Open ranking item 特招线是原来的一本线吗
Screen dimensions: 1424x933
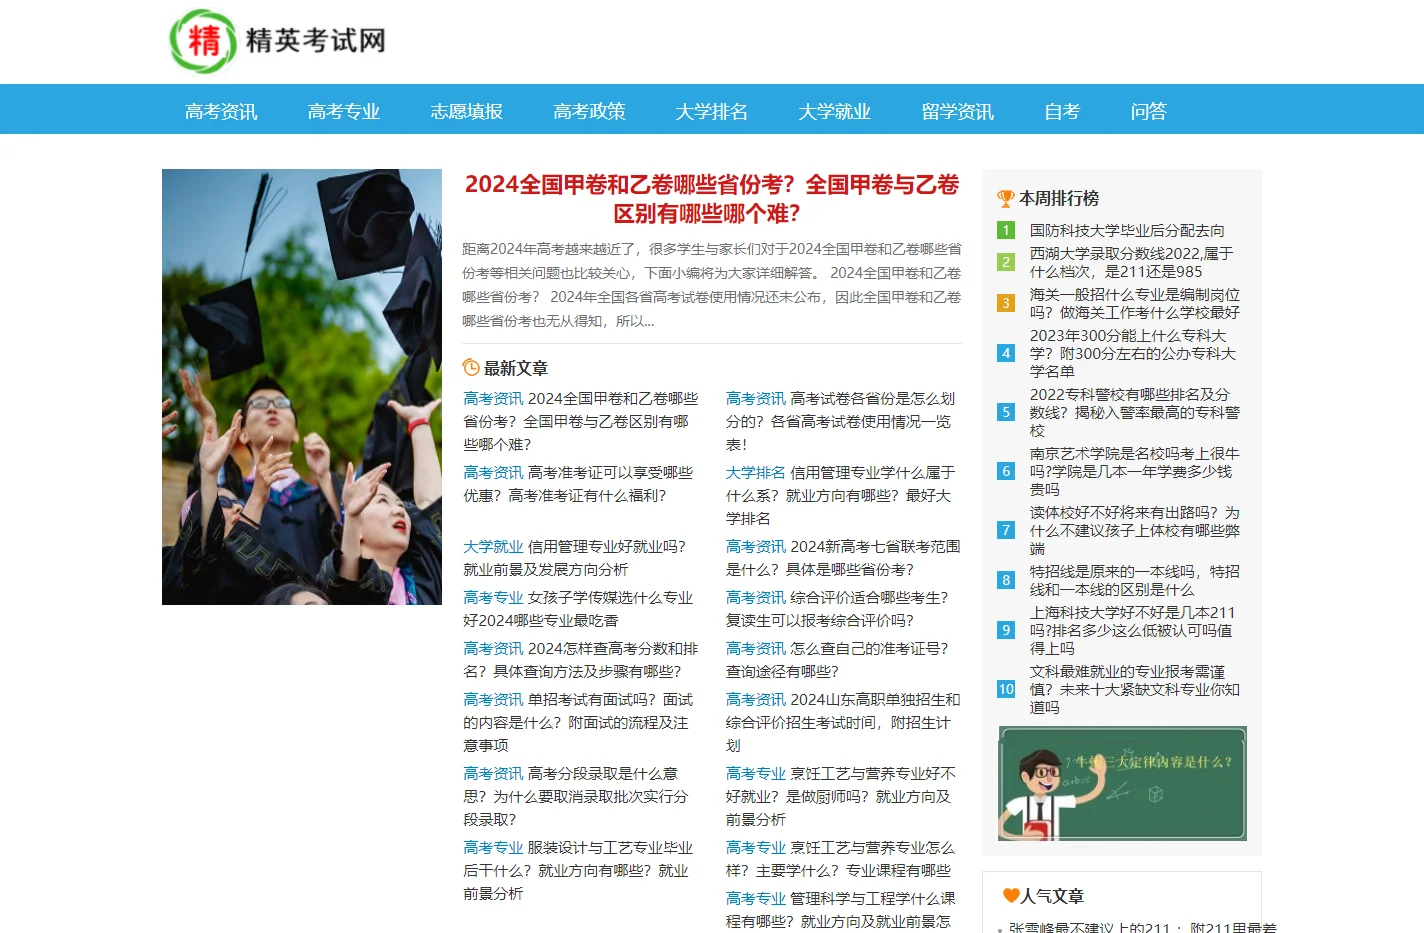coord(1135,580)
